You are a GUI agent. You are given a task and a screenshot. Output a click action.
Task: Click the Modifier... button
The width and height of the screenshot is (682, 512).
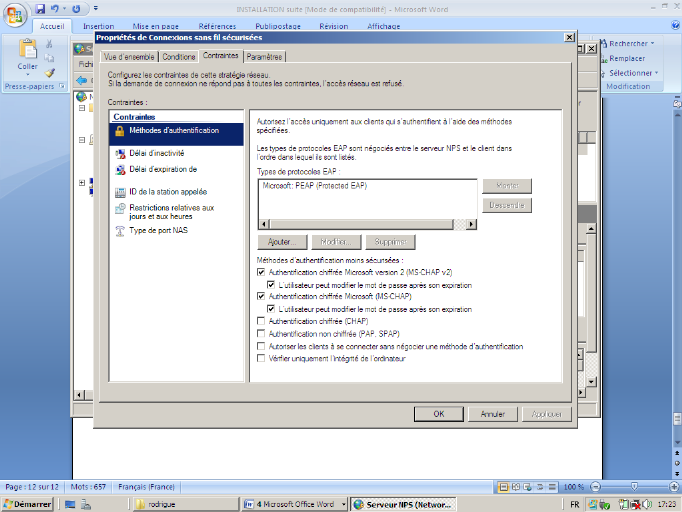coord(336,242)
